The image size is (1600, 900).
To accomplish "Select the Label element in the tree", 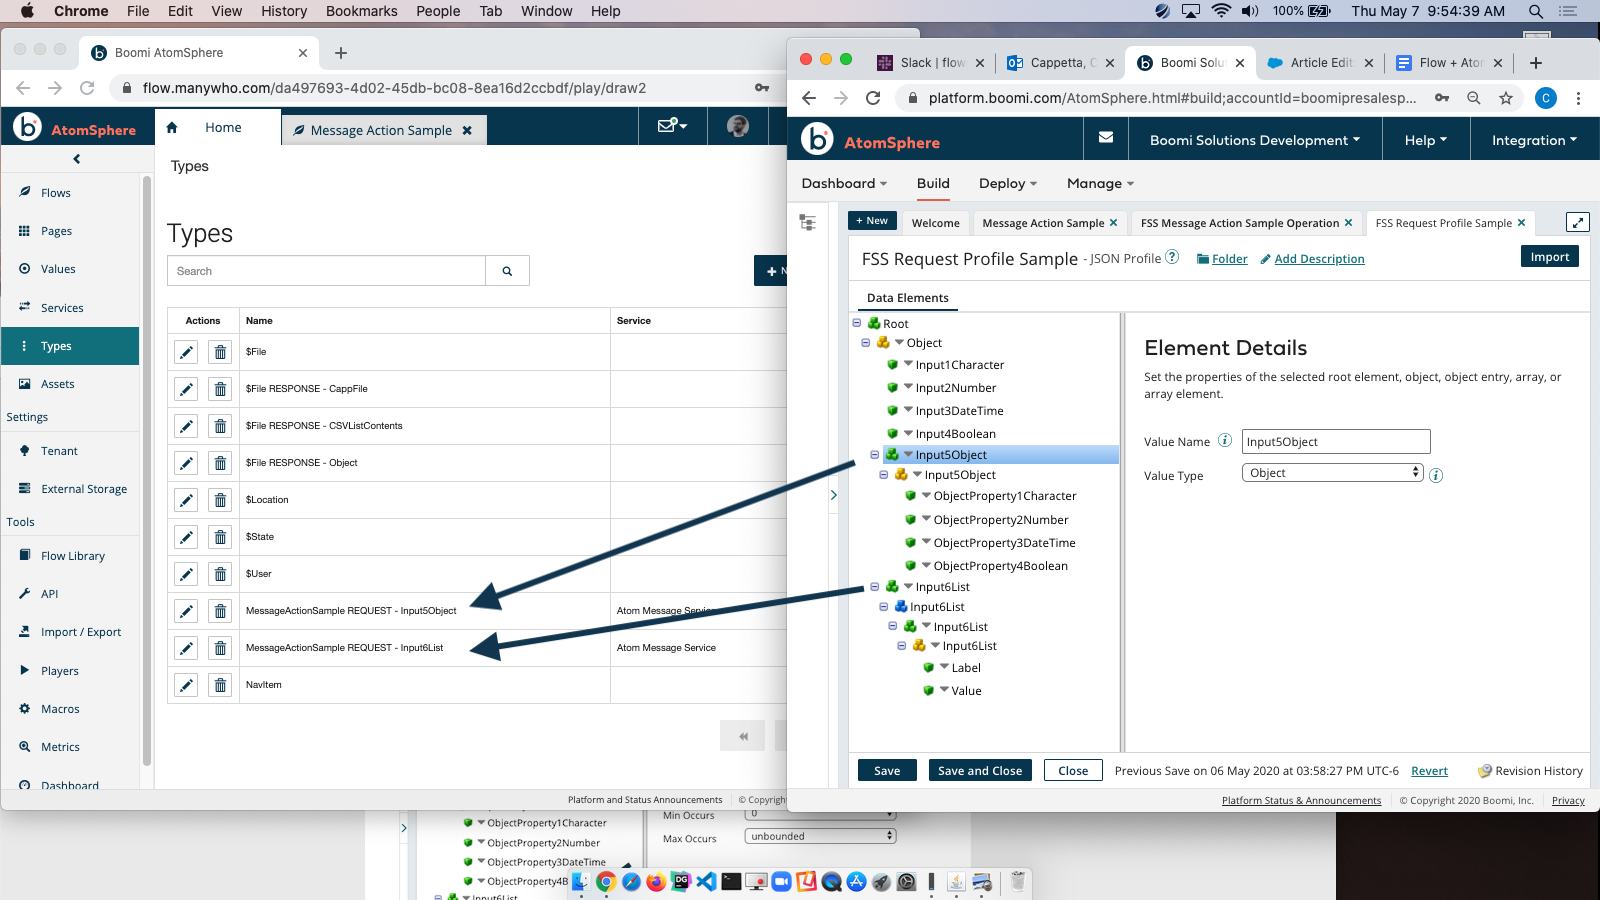I will pos(966,668).
